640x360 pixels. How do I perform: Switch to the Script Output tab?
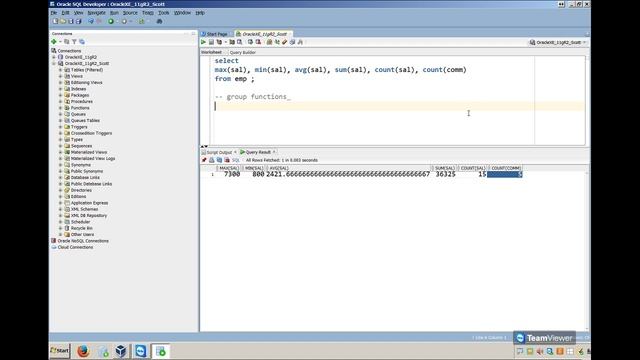tap(219, 152)
